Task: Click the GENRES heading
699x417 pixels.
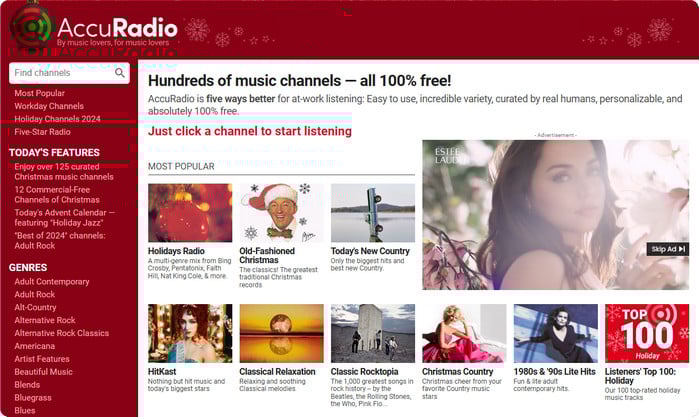Action: click(28, 268)
